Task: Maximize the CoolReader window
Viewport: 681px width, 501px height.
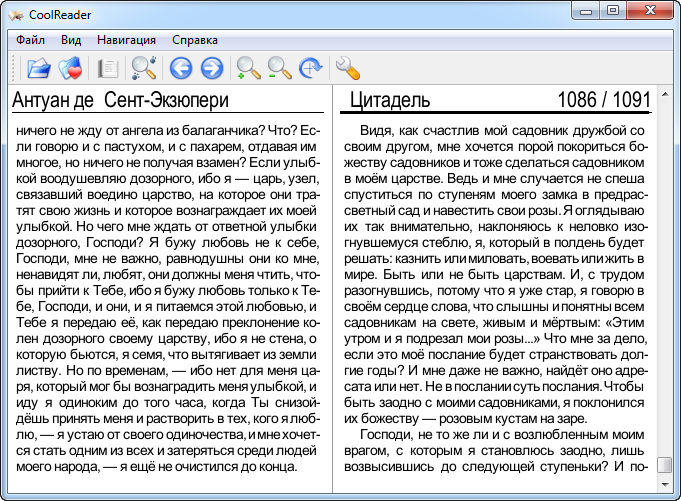Action: click(x=613, y=11)
